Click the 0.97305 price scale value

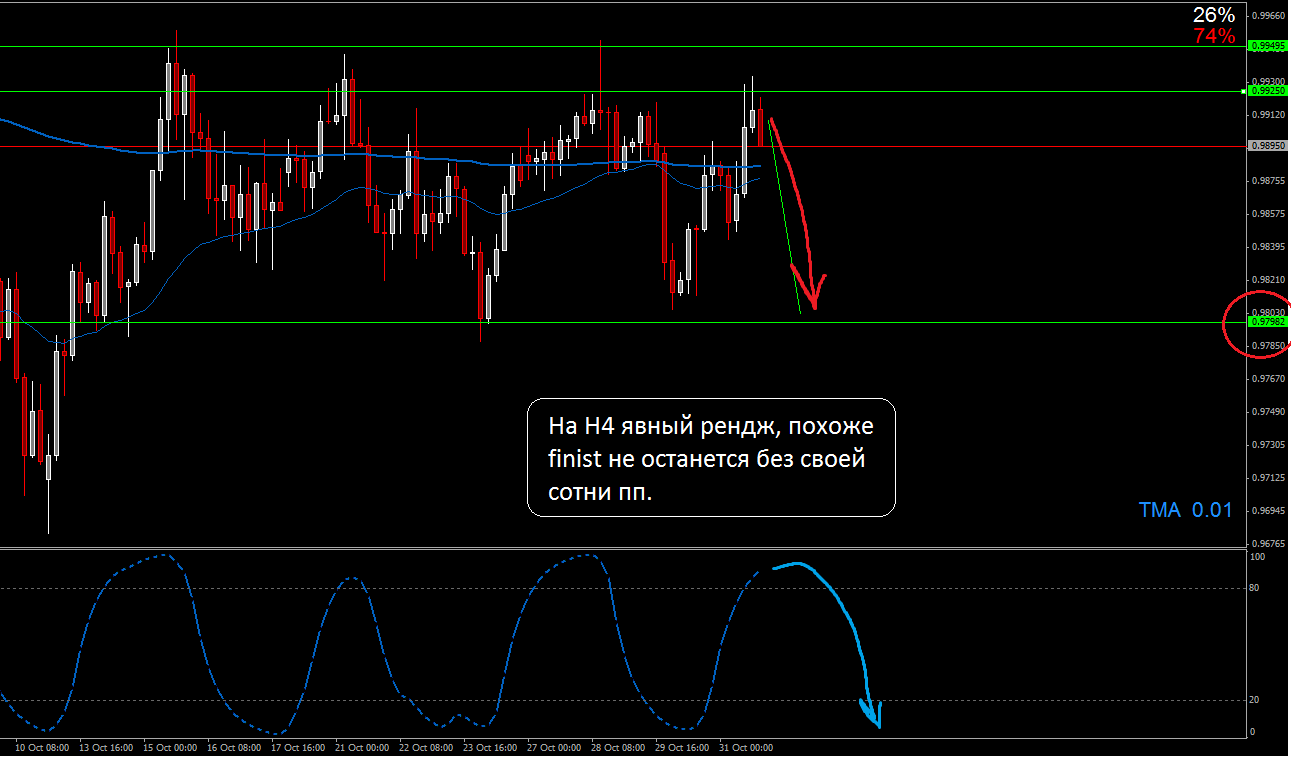pyautogui.click(x=1268, y=445)
